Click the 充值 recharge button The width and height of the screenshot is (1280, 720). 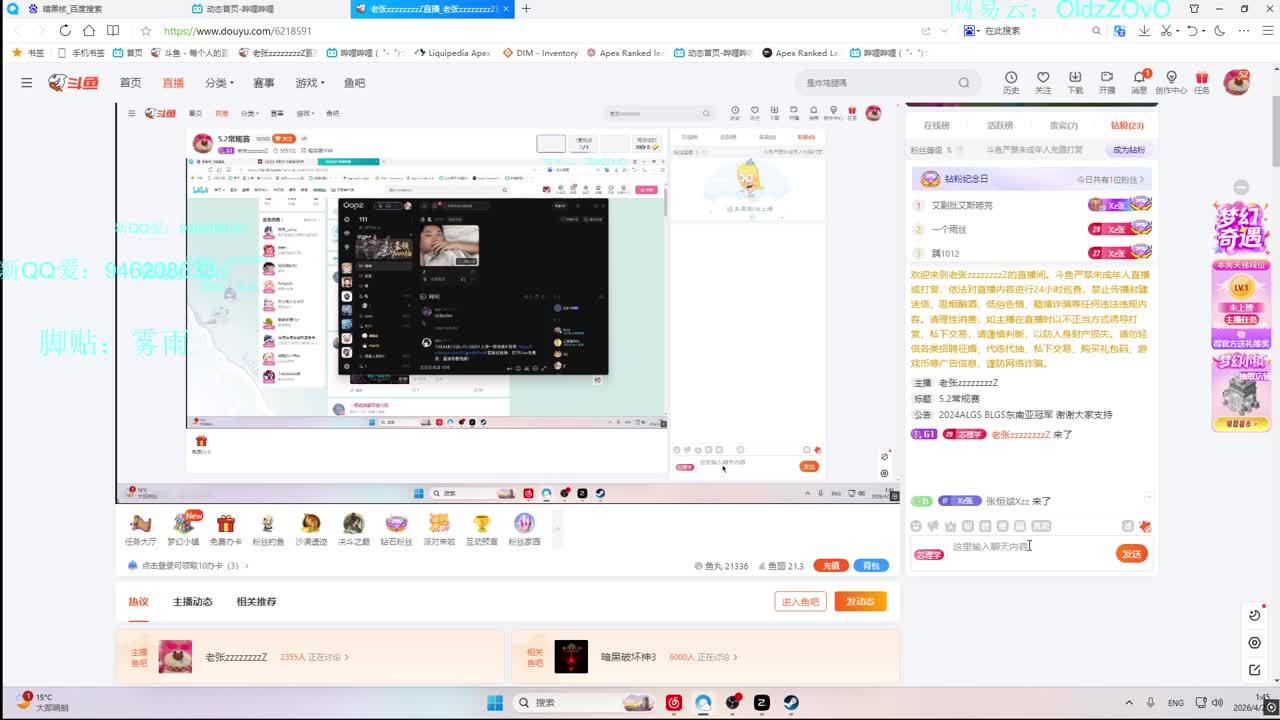831,566
